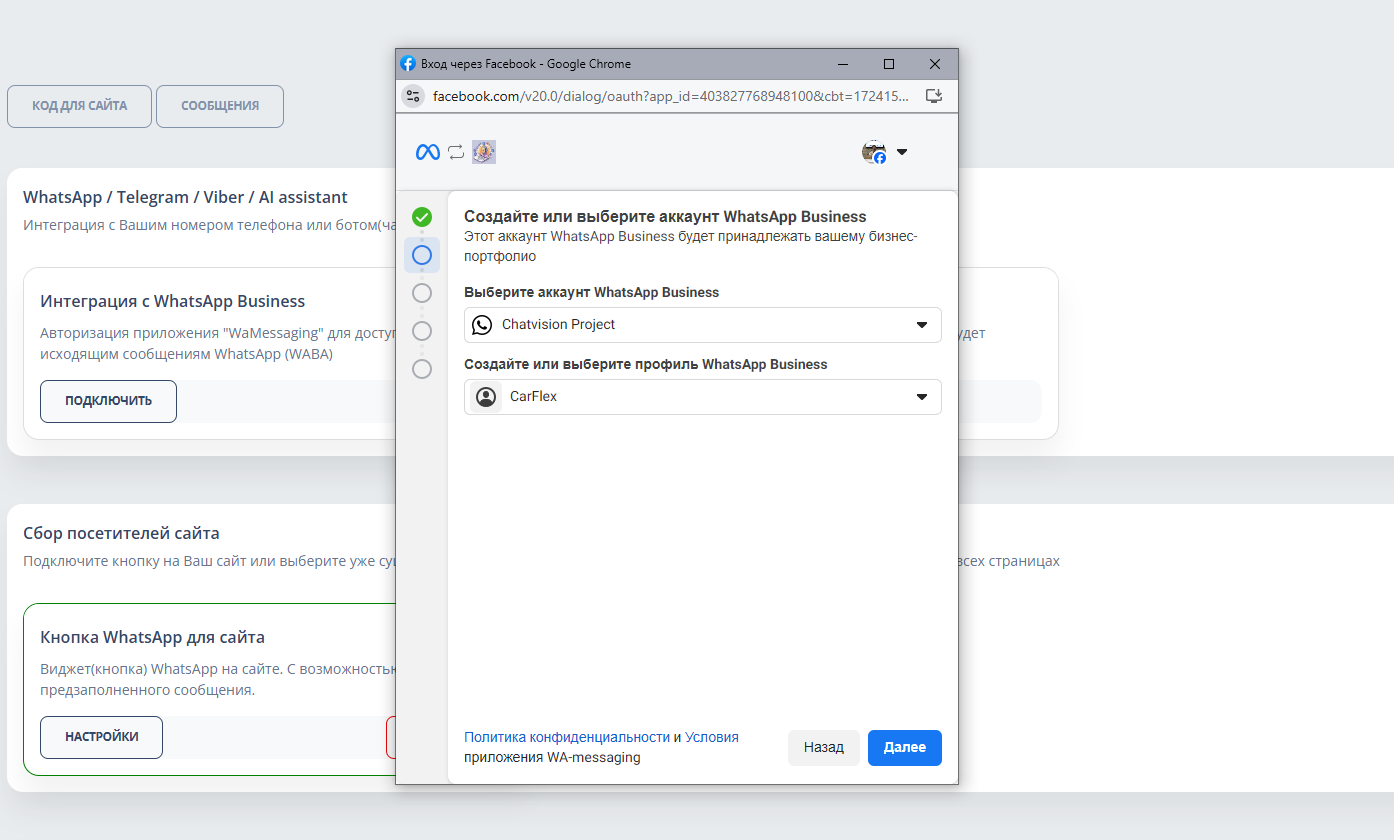Open the Facebook profile avatar menu
Screen dimensions: 1394x840
(874, 152)
